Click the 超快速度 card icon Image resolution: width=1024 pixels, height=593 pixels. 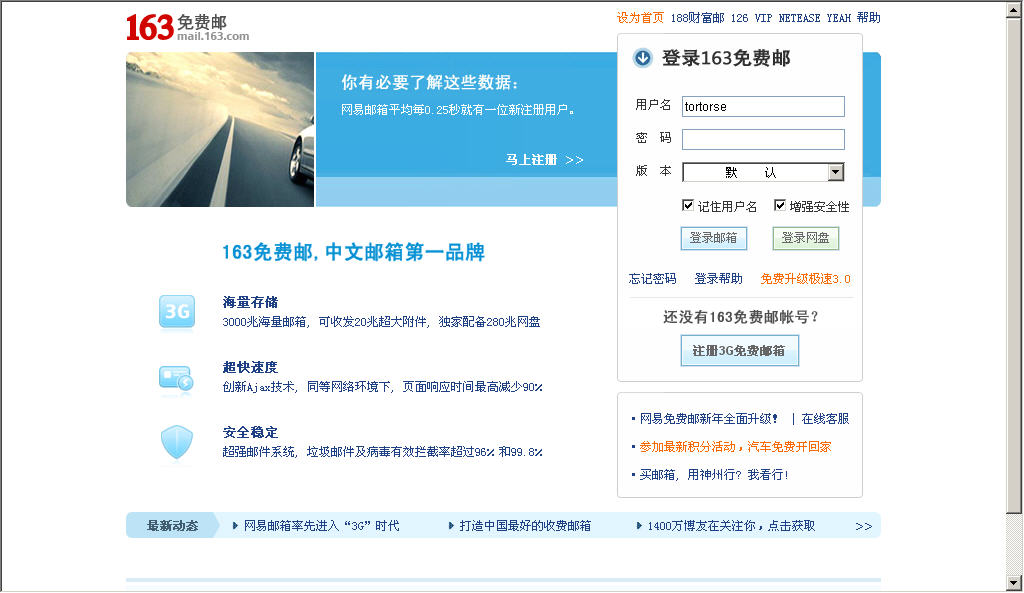[x=176, y=379]
